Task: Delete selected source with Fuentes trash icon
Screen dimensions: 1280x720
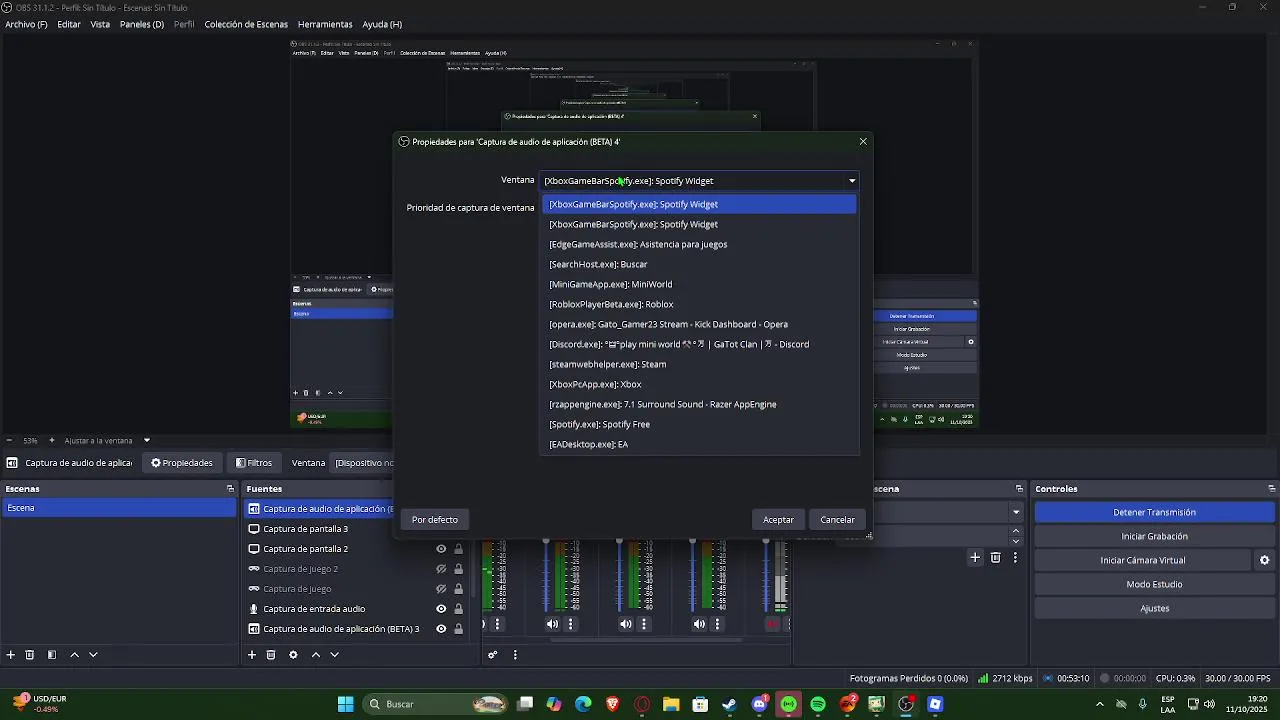Action: click(x=271, y=655)
